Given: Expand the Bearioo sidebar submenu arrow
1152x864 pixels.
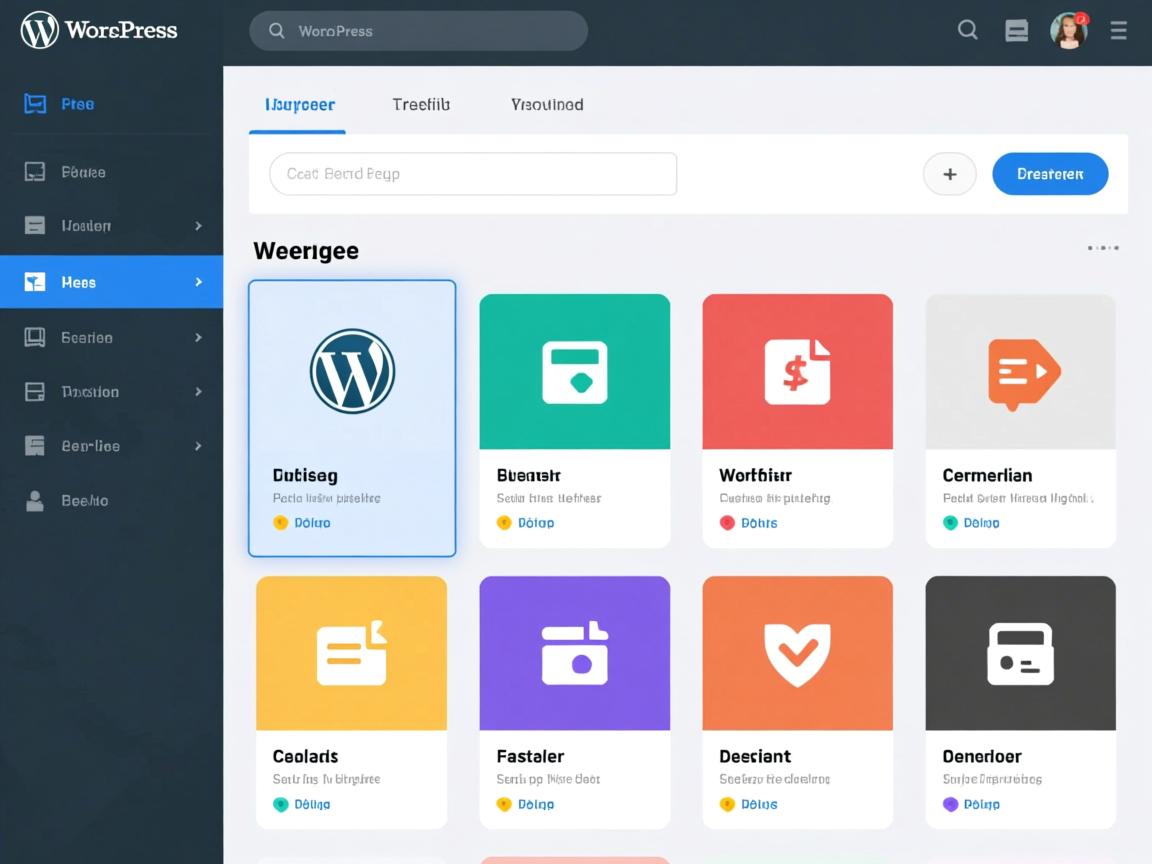Looking at the screenshot, I should pos(198,338).
